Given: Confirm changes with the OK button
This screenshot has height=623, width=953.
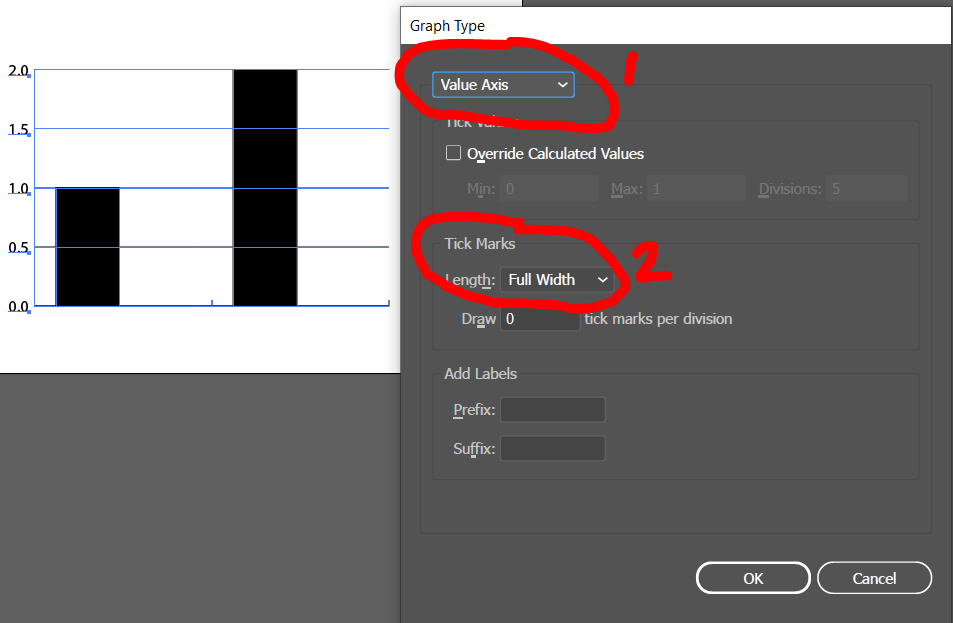Looking at the screenshot, I should pos(752,577).
